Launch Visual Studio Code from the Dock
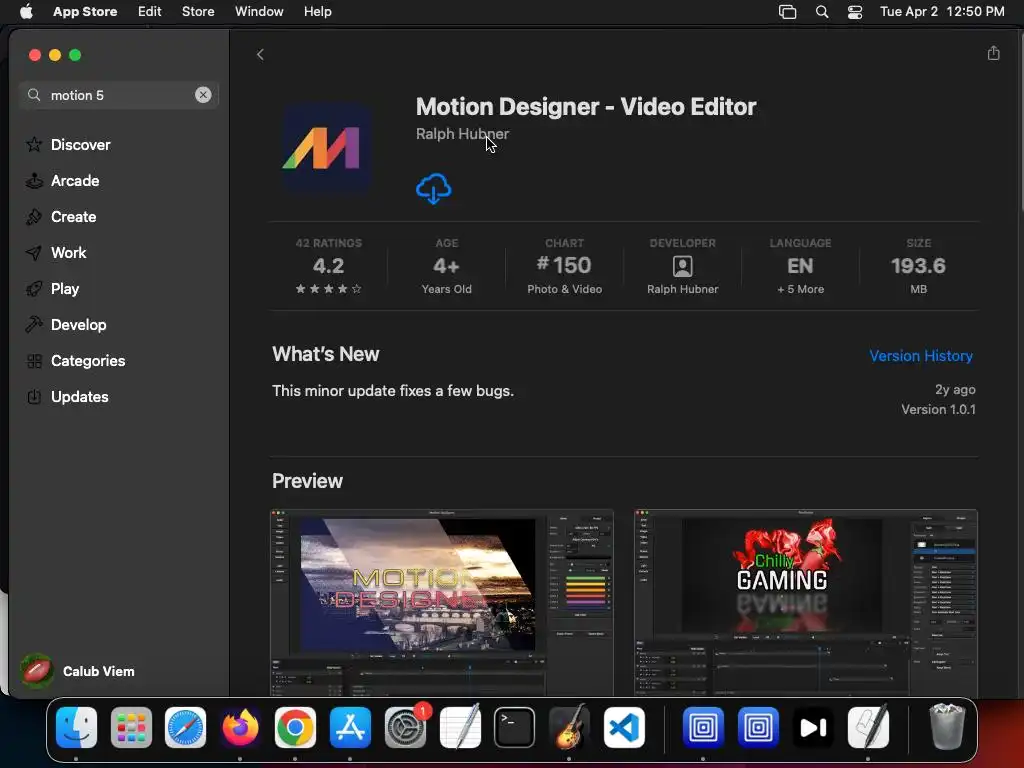The image size is (1024, 768). (624, 728)
